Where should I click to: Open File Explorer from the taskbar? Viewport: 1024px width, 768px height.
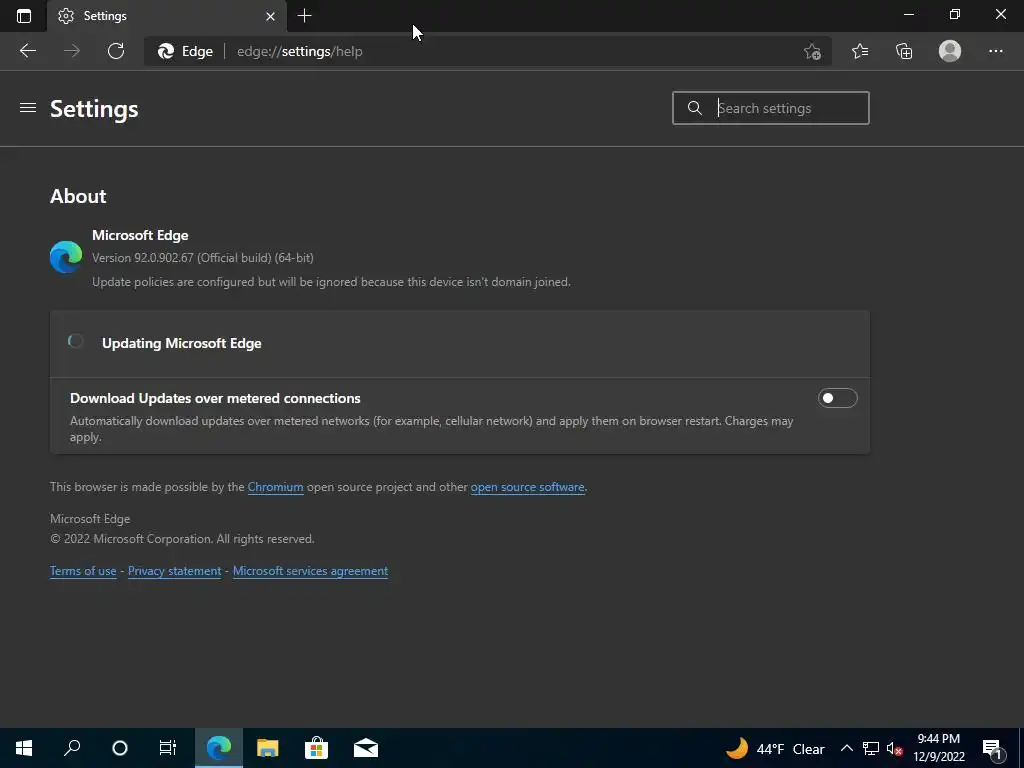point(267,748)
